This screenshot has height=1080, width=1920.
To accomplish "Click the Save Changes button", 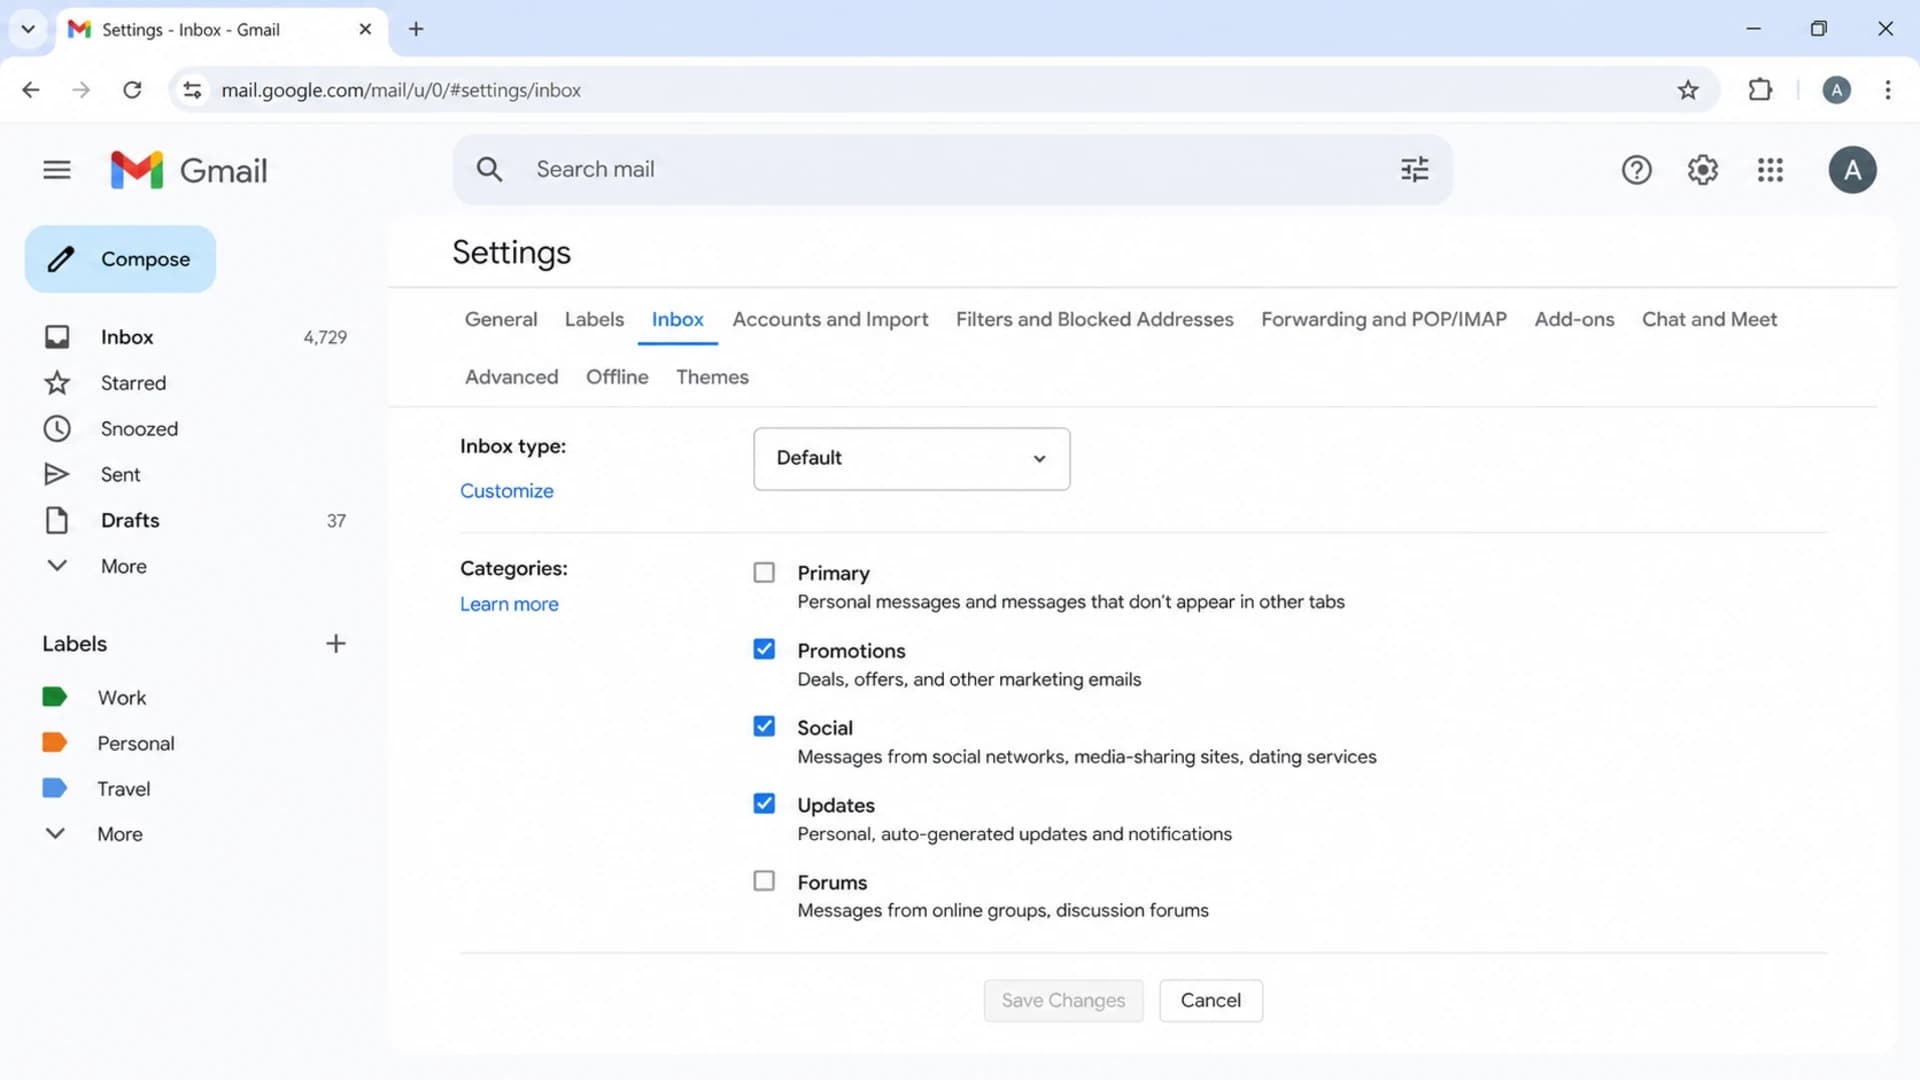I will click(x=1063, y=1001).
